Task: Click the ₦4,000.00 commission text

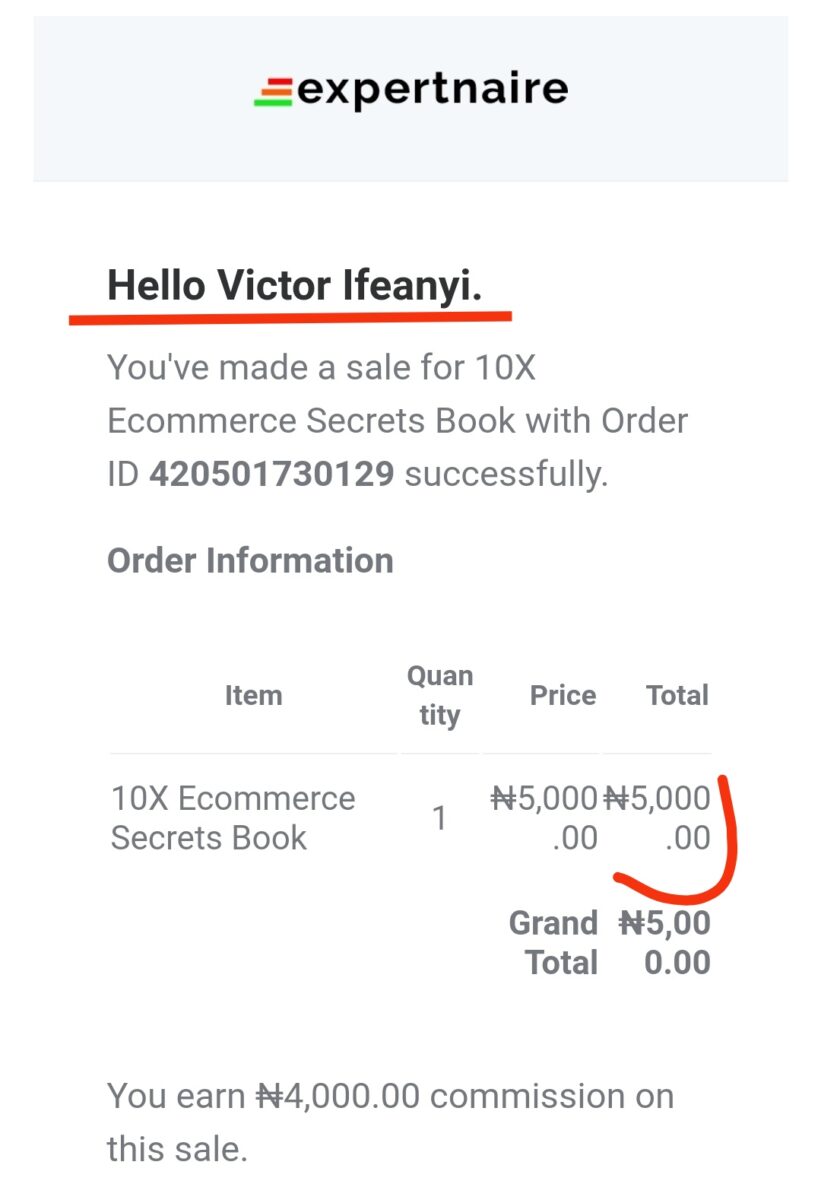Action: (x=336, y=1096)
